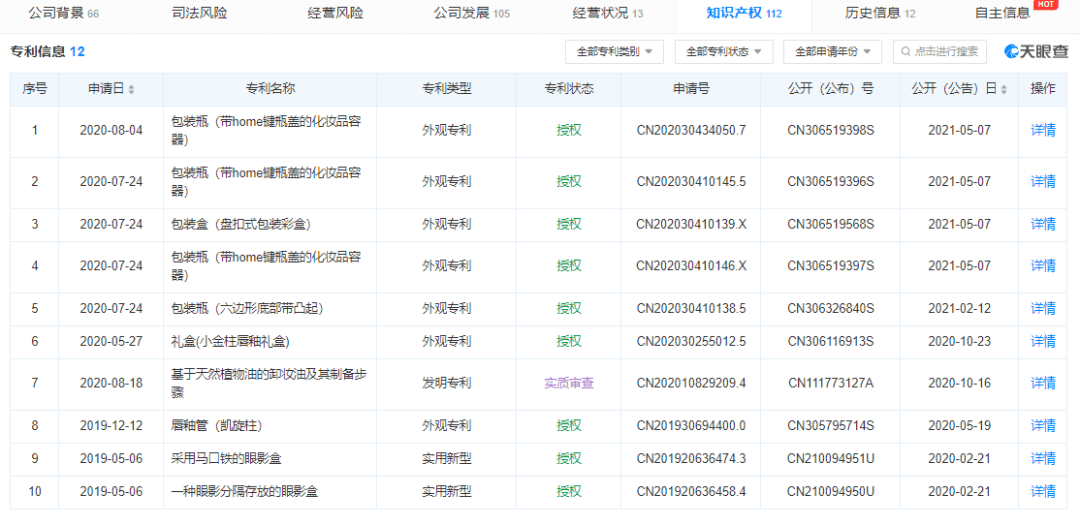Click the 实质审查 status in row 7

tap(568, 383)
